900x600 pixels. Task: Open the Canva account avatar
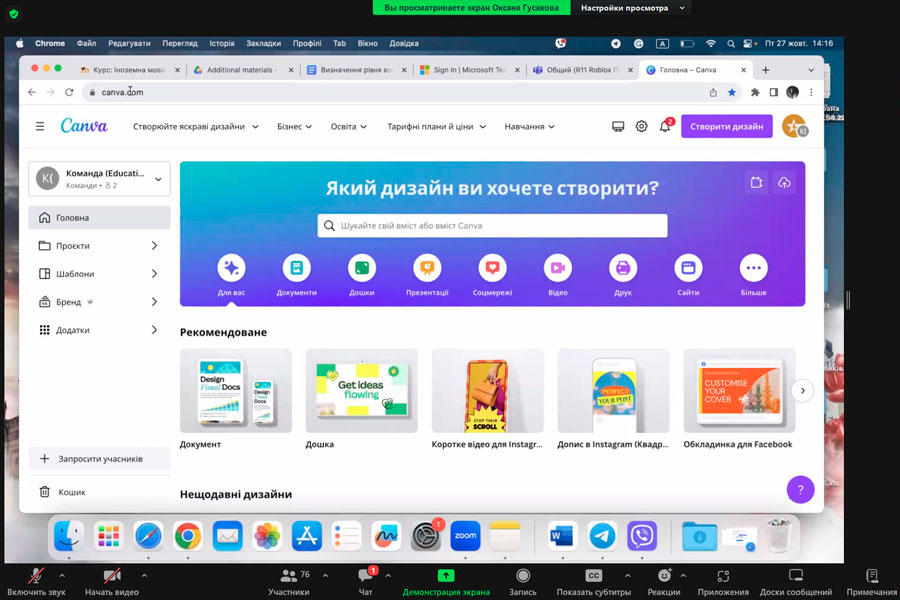pyautogui.click(x=795, y=126)
